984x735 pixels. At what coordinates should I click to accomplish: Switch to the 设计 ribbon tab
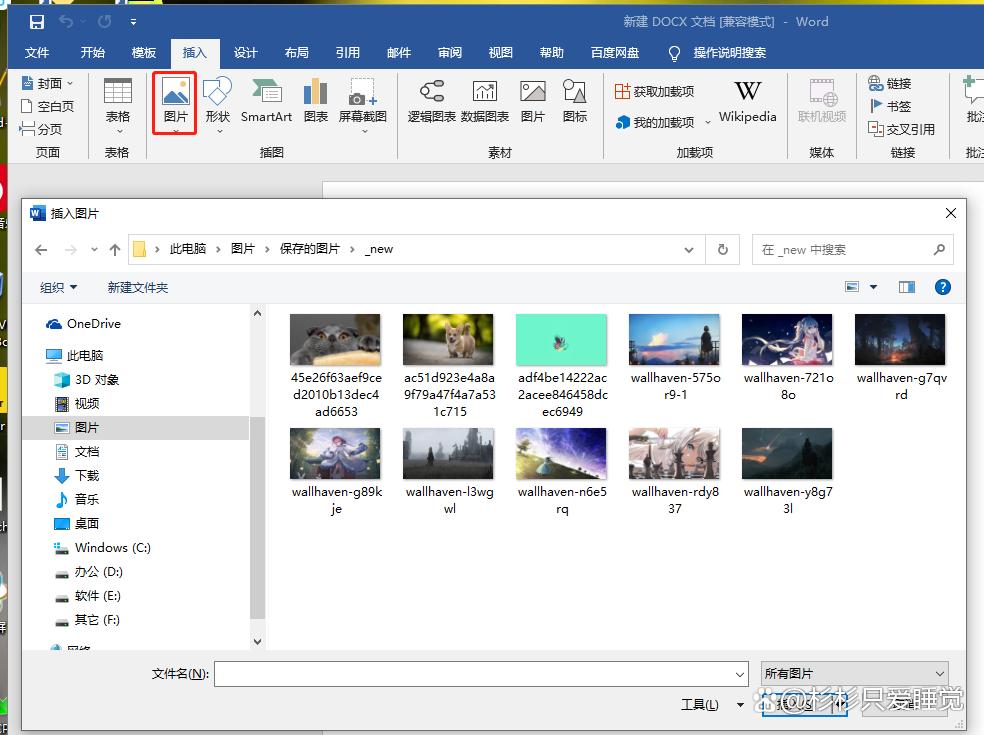pyautogui.click(x=245, y=53)
